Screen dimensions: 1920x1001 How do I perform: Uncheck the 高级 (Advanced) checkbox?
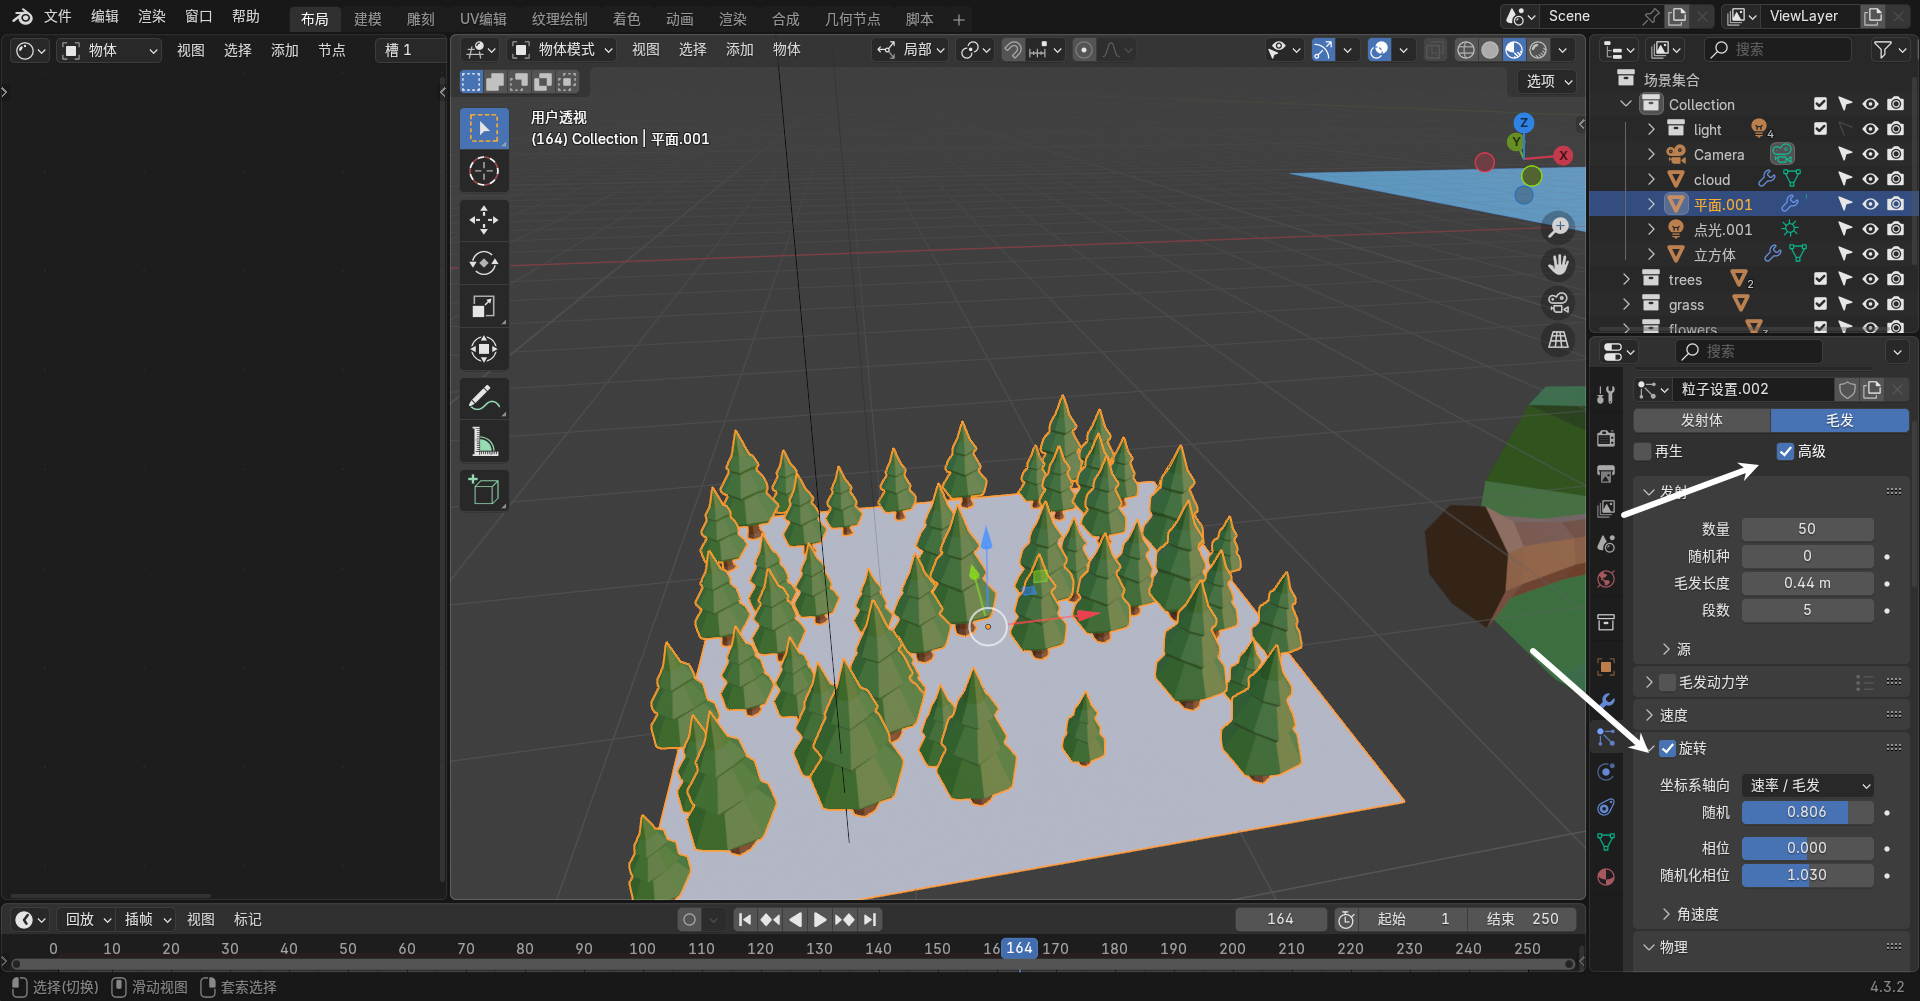point(1785,452)
